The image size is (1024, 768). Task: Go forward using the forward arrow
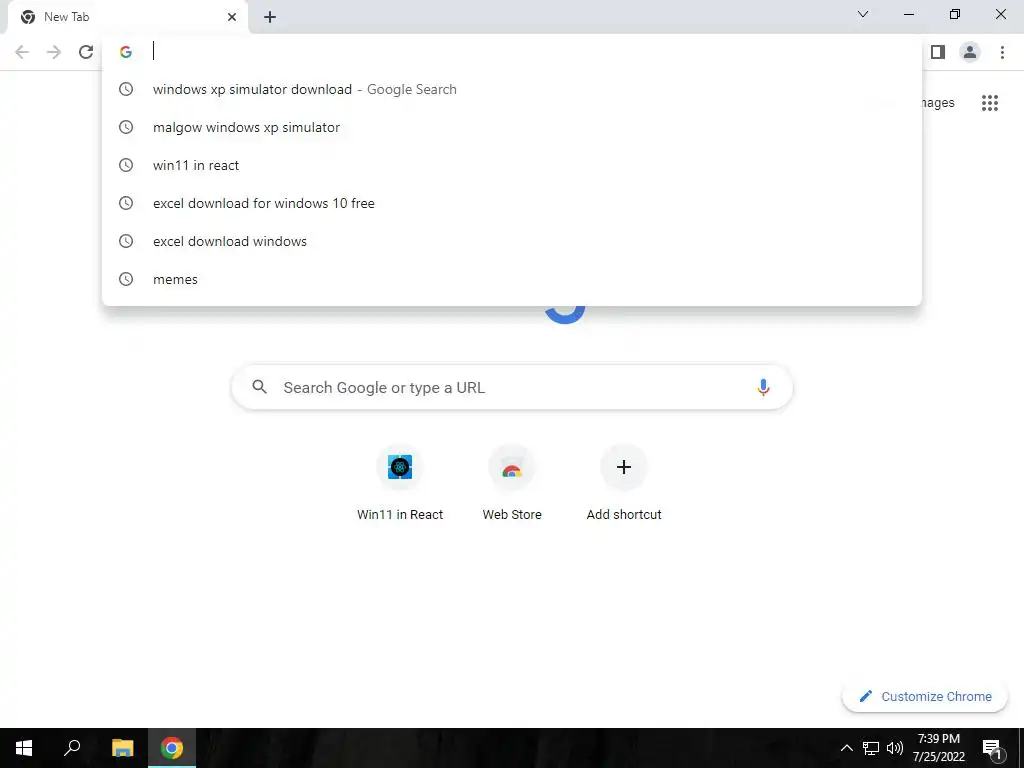coord(54,52)
